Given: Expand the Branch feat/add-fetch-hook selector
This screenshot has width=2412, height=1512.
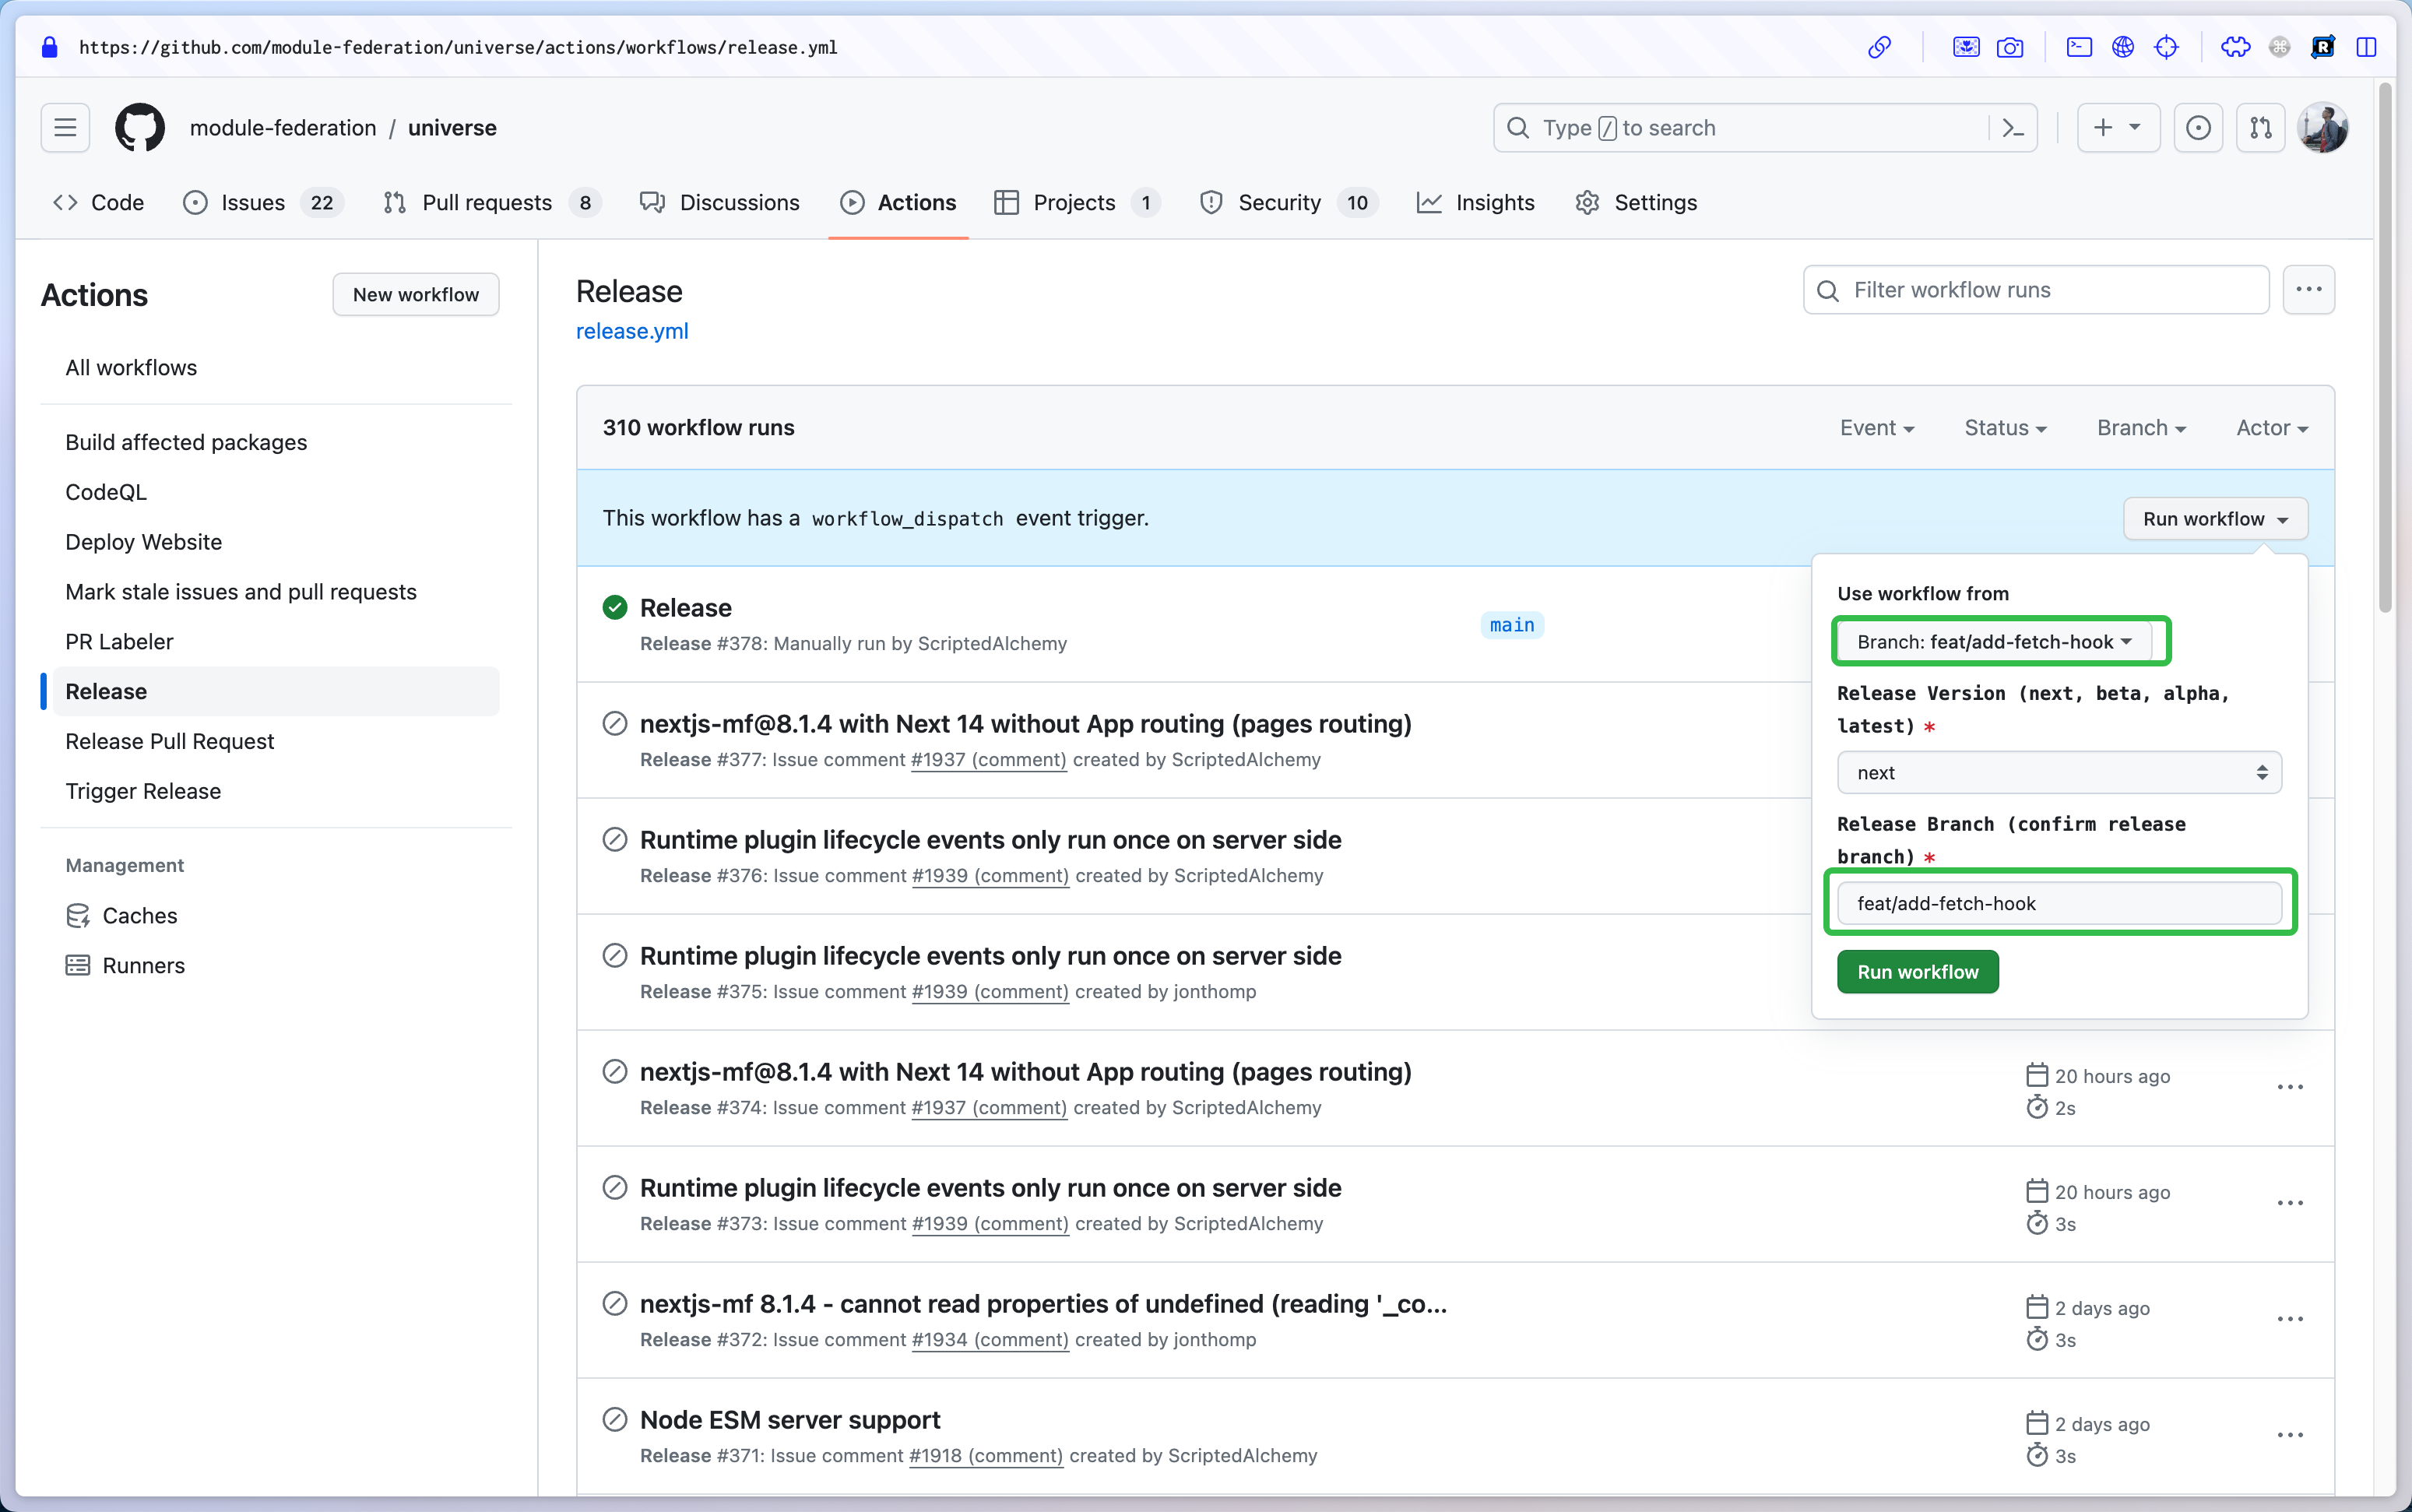Looking at the screenshot, I should coord(1994,642).
